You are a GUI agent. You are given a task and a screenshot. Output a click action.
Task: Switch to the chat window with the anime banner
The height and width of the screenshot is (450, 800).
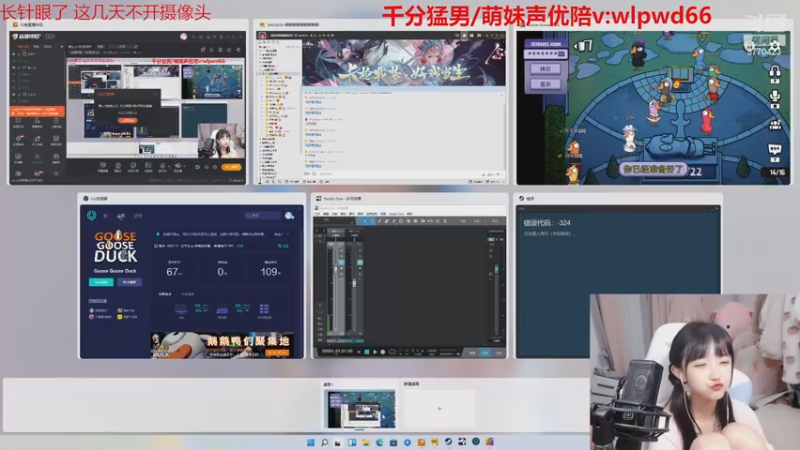[x=381, y=102]
